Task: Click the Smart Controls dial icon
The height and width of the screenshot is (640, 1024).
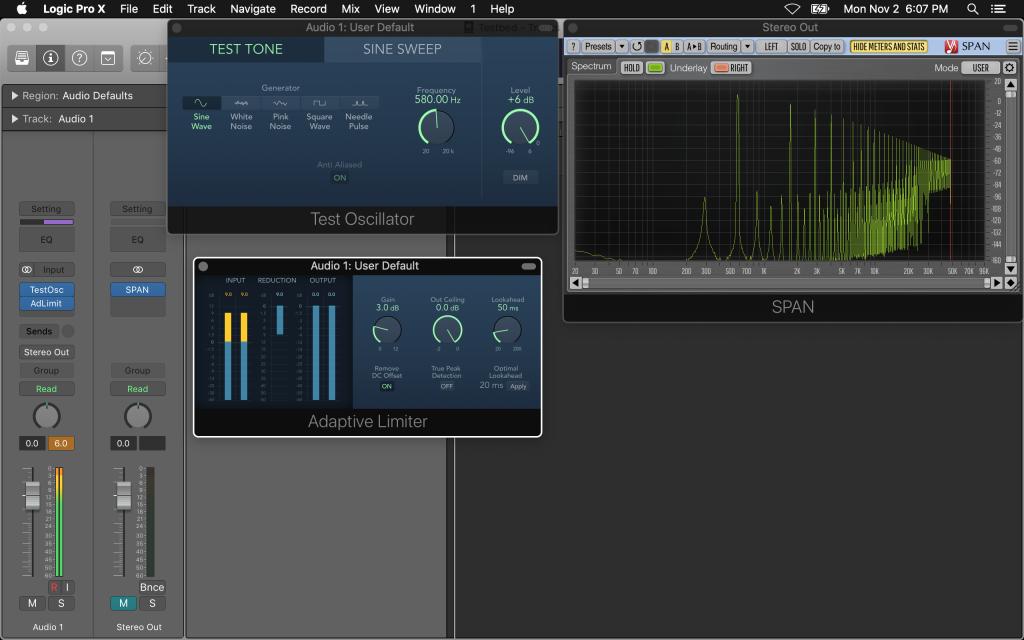Action: [145, 58]
